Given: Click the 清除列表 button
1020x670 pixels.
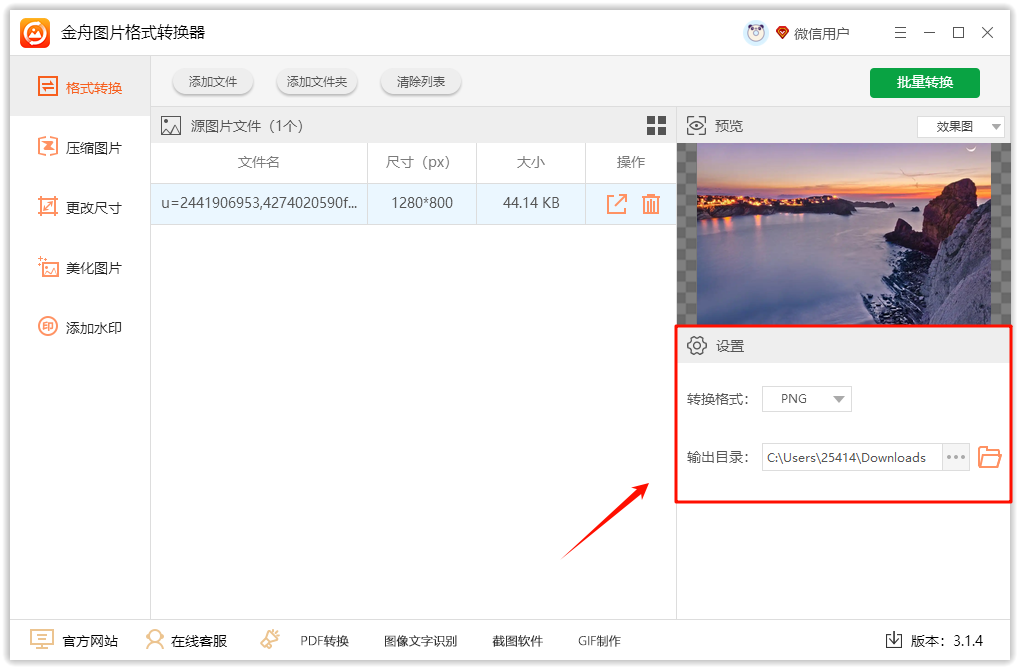Looking at the screenshot, I should pyautogui.click(x=421, y=82).
